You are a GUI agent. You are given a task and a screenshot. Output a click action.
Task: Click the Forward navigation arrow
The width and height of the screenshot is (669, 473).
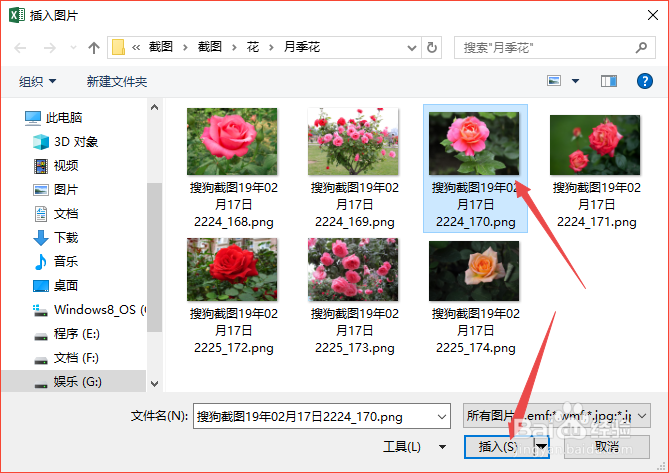pyautogui.click(x=50, y=47)
